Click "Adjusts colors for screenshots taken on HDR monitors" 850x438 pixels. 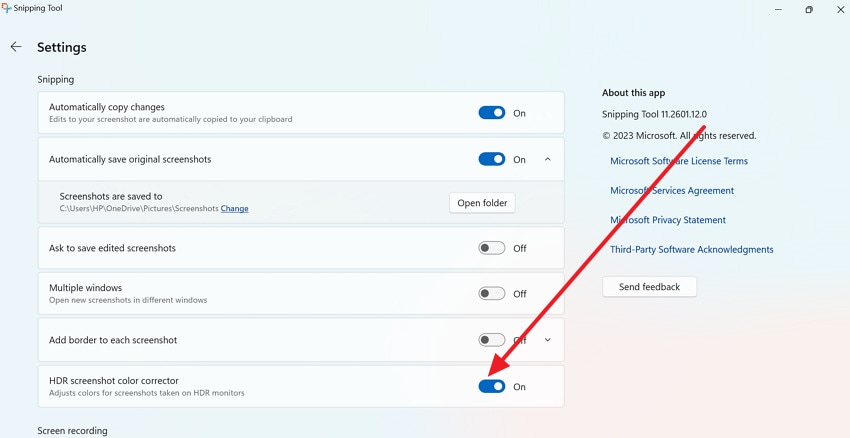coord(146,393)
